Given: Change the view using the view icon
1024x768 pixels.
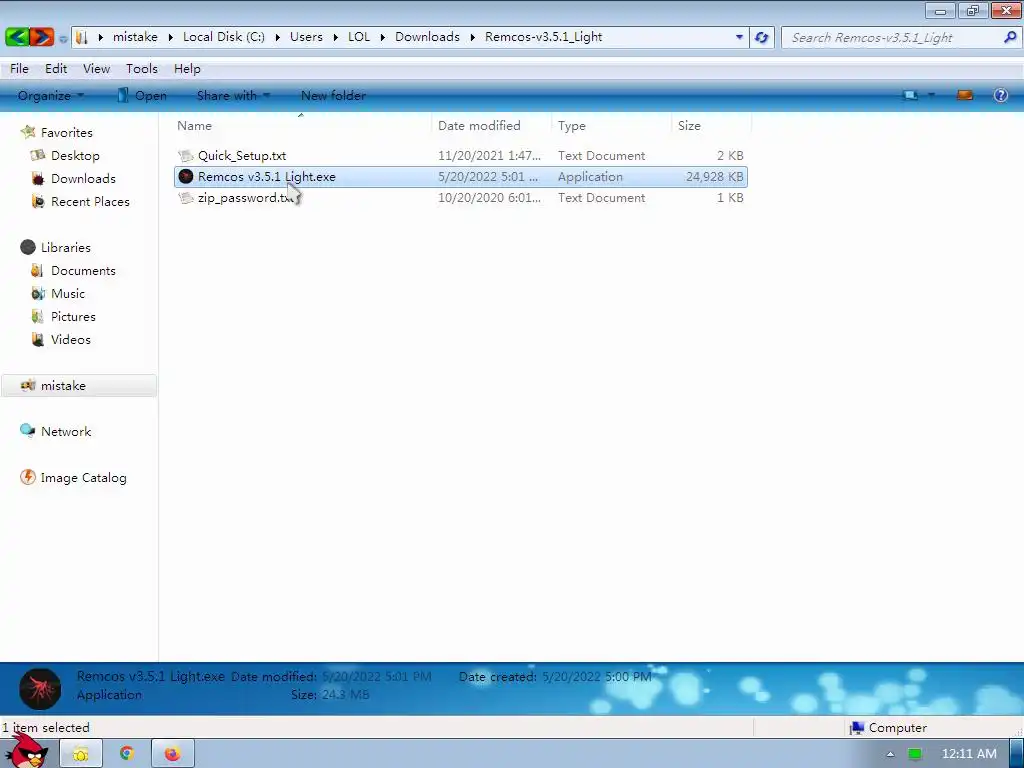Looking at the screenshot, I should pyautogui.click(x=910, y=95).
